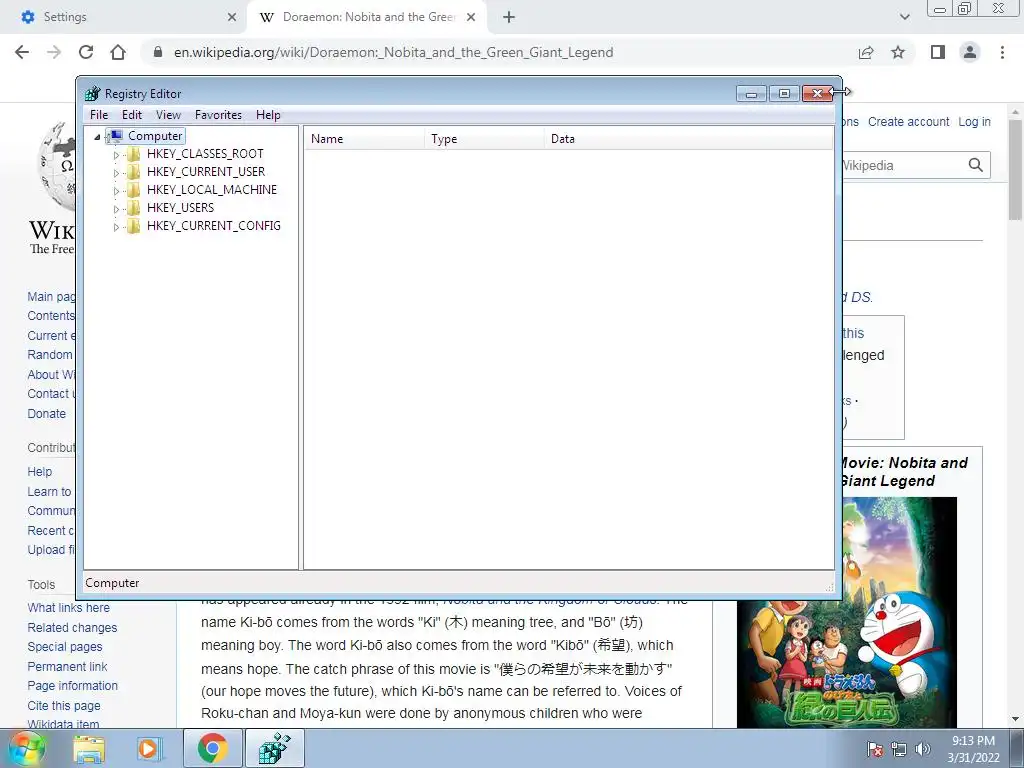Click the Name column header
The height and width of the screenshot is (768, 1024).
[x=364, y=139]
